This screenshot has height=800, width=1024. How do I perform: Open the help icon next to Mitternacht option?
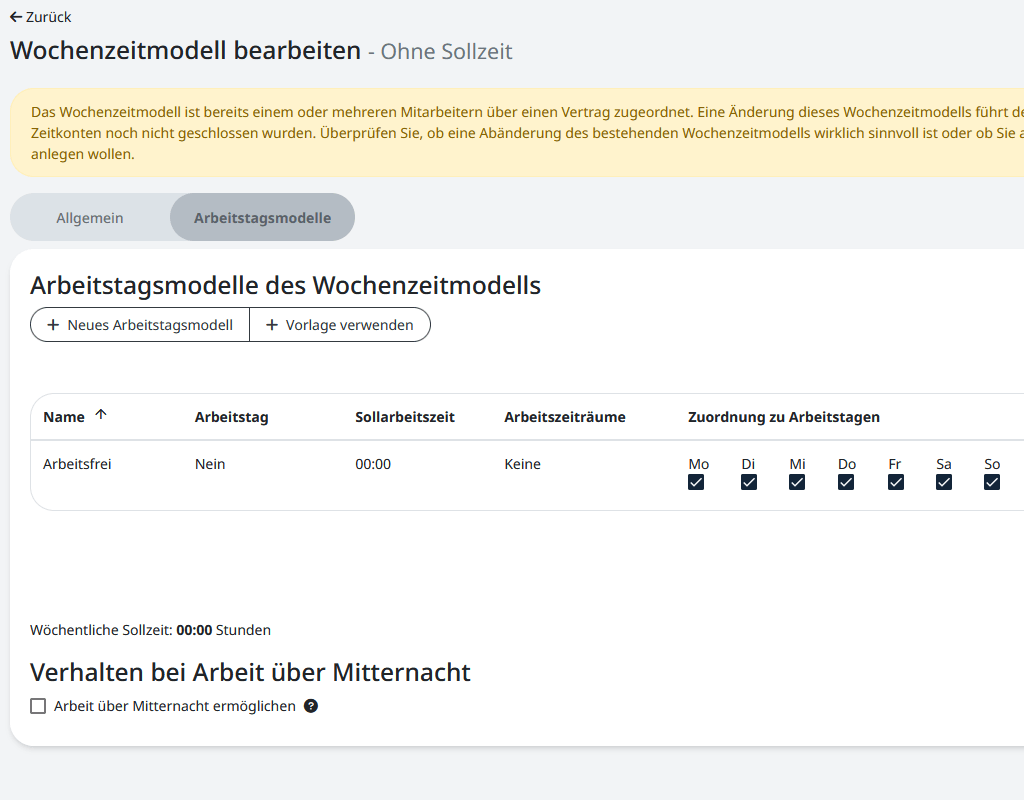pyautogui.click(x=310, y=706)
